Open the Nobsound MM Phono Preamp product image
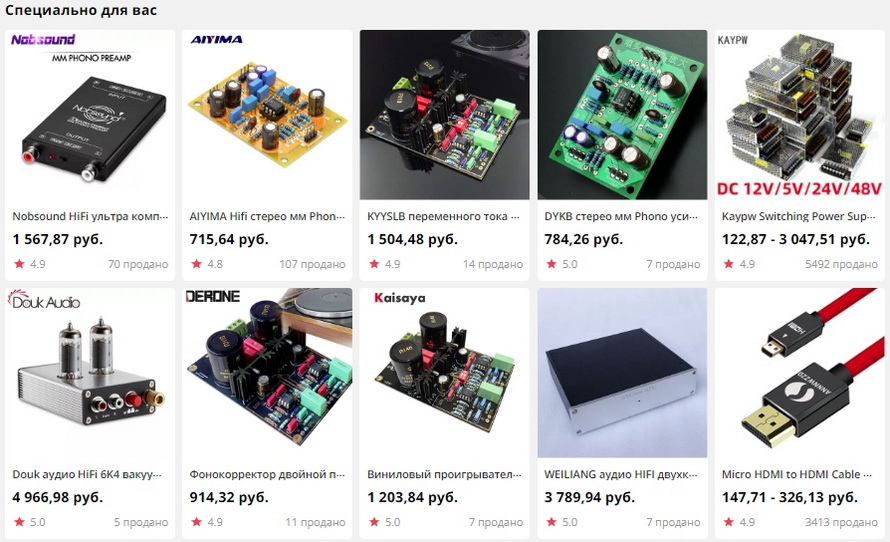The height and width of the screenshot is (542, 890). (90, 115)
